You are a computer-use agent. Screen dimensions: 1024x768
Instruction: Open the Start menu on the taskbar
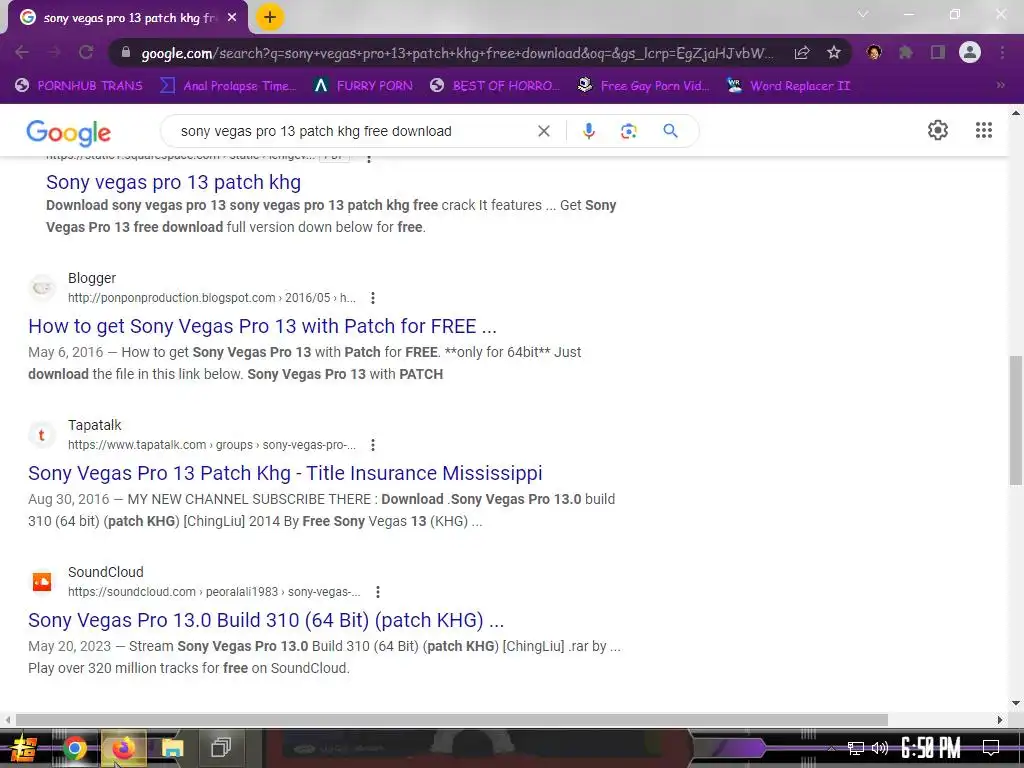click(23, 748)
